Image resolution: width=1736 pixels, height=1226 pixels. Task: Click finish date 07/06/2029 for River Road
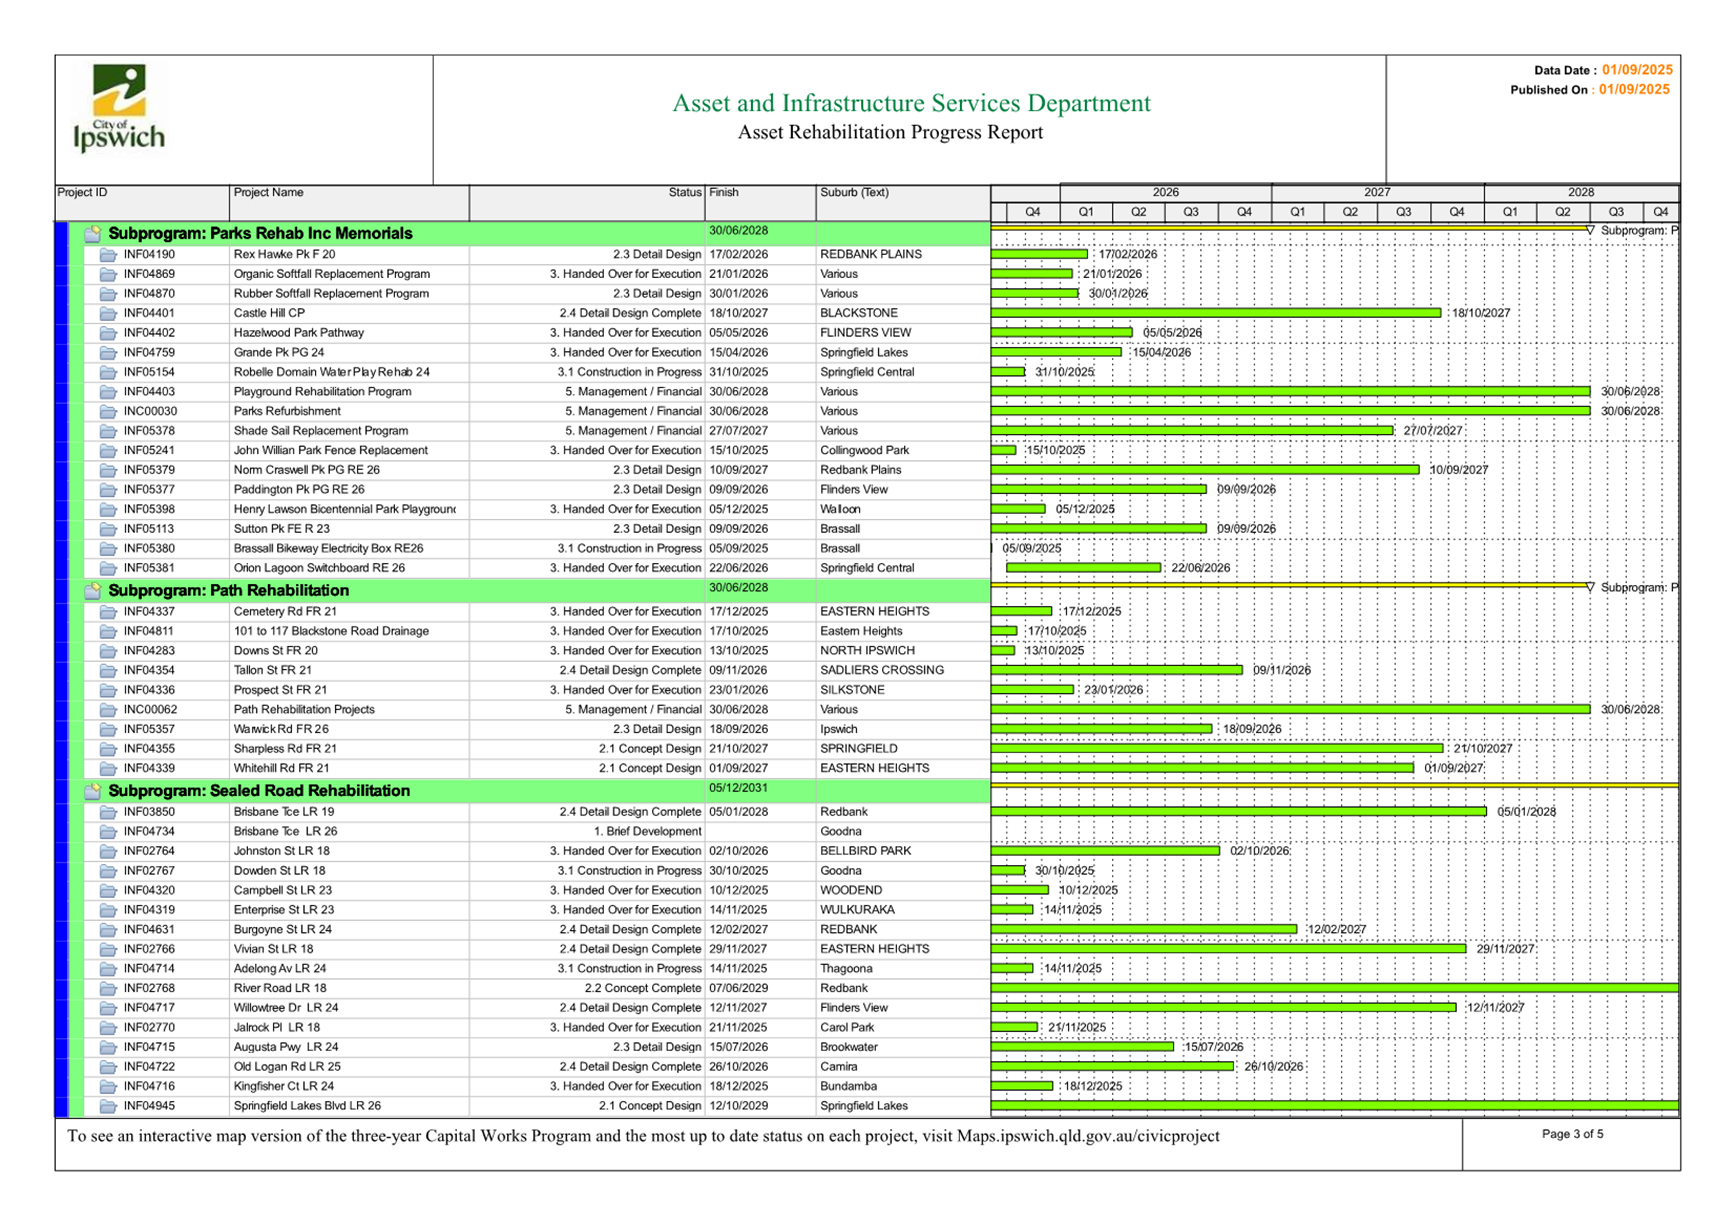[x=739, y=988]
